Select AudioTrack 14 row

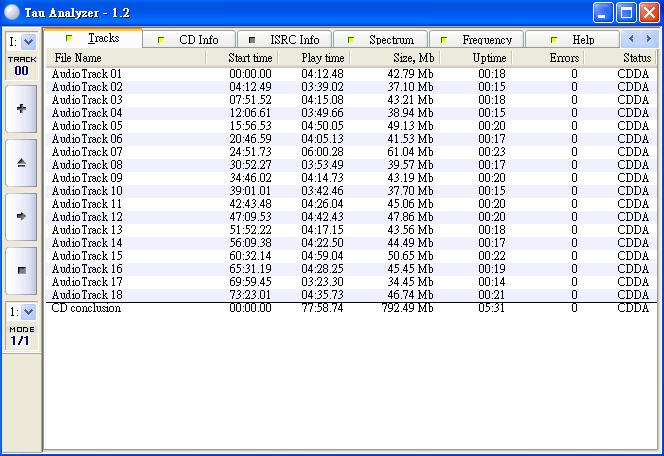(351, 243)
